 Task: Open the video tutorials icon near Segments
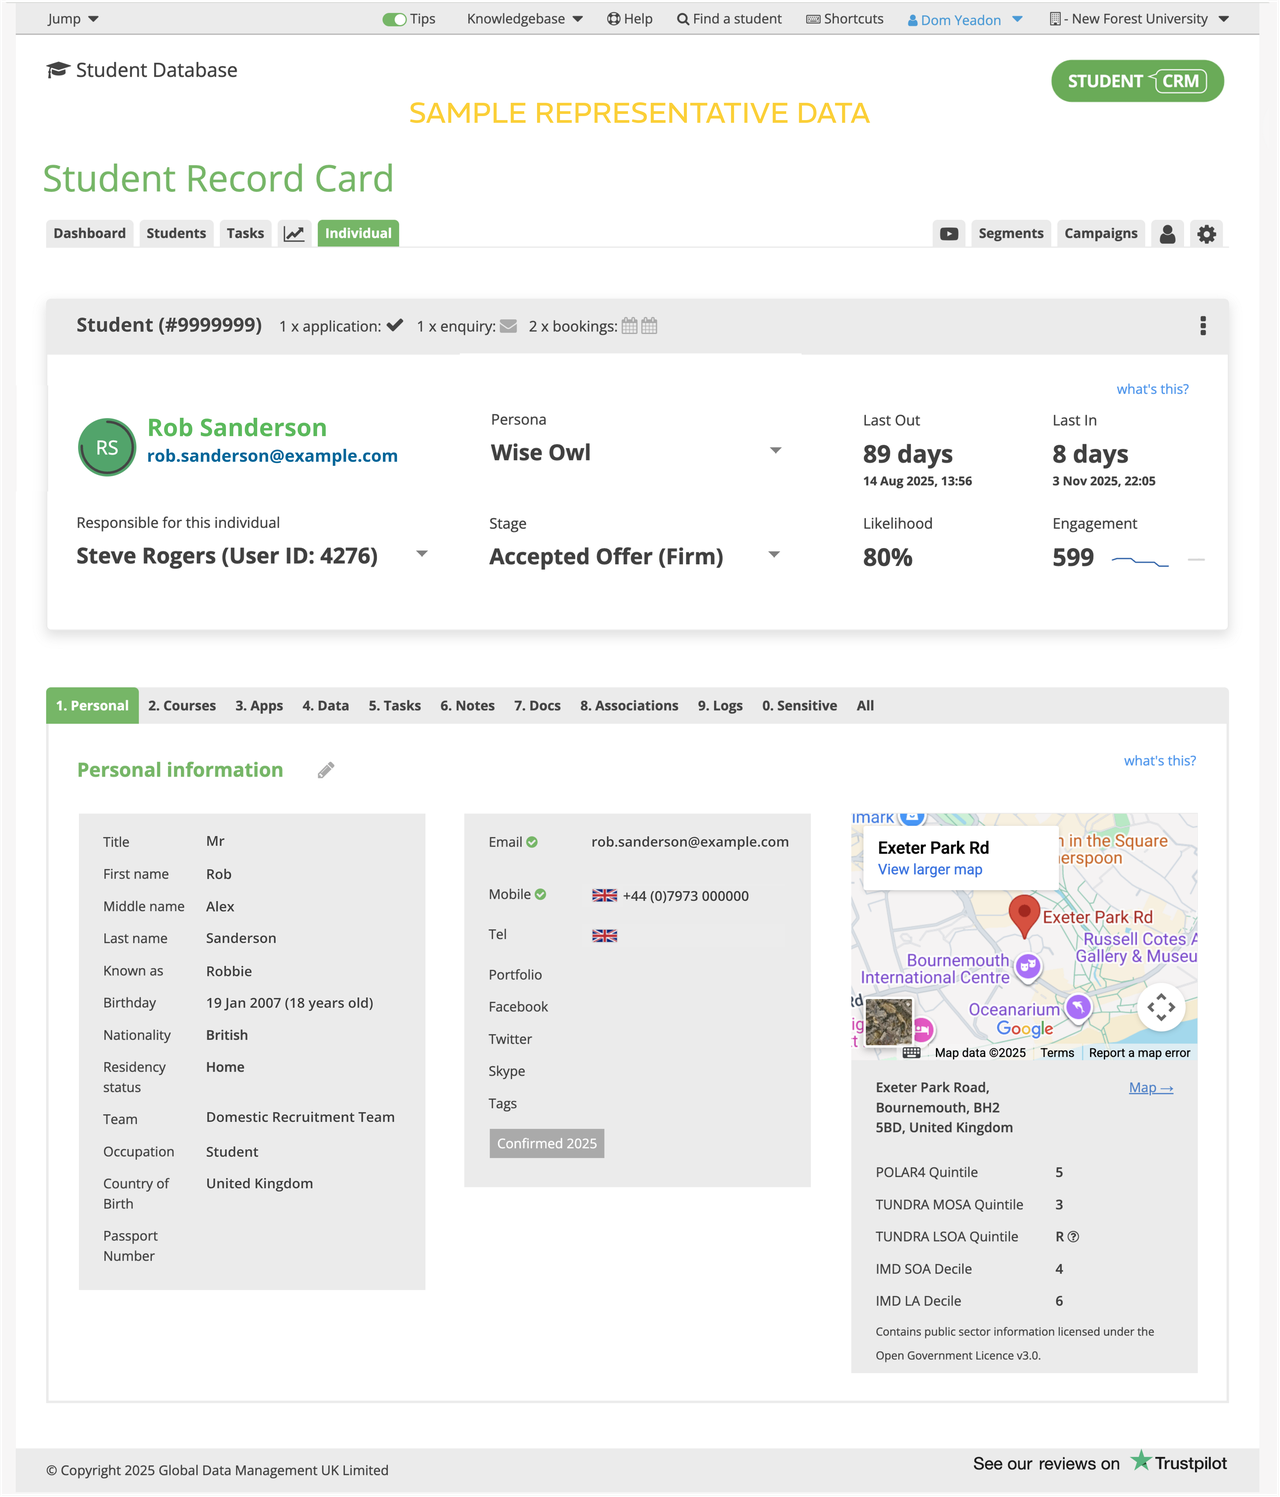[948, 233]
